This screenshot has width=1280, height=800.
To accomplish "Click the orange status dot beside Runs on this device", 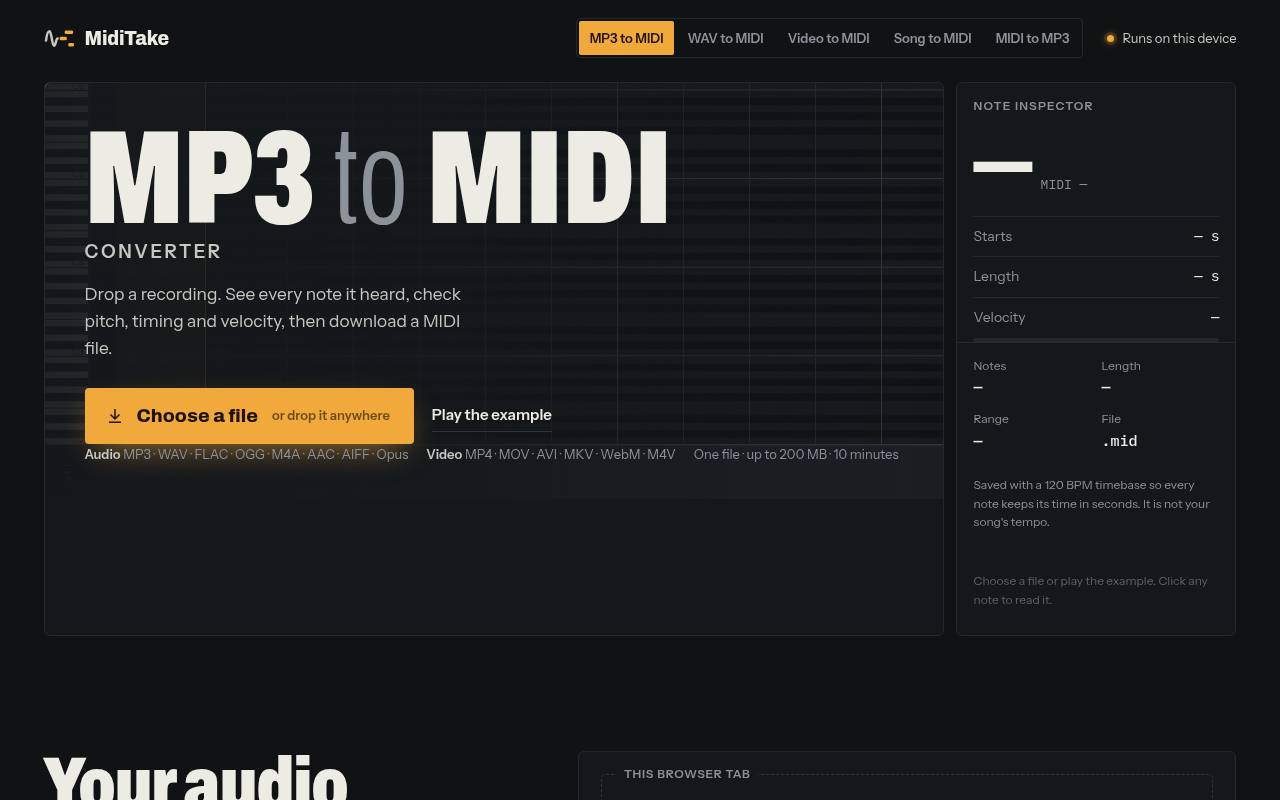I will point(1110,38).
